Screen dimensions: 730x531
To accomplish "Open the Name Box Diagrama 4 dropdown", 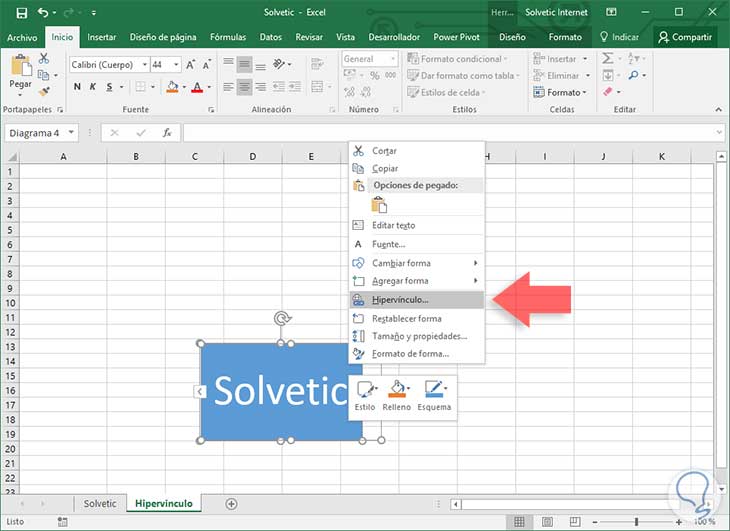I will [71, 133].
